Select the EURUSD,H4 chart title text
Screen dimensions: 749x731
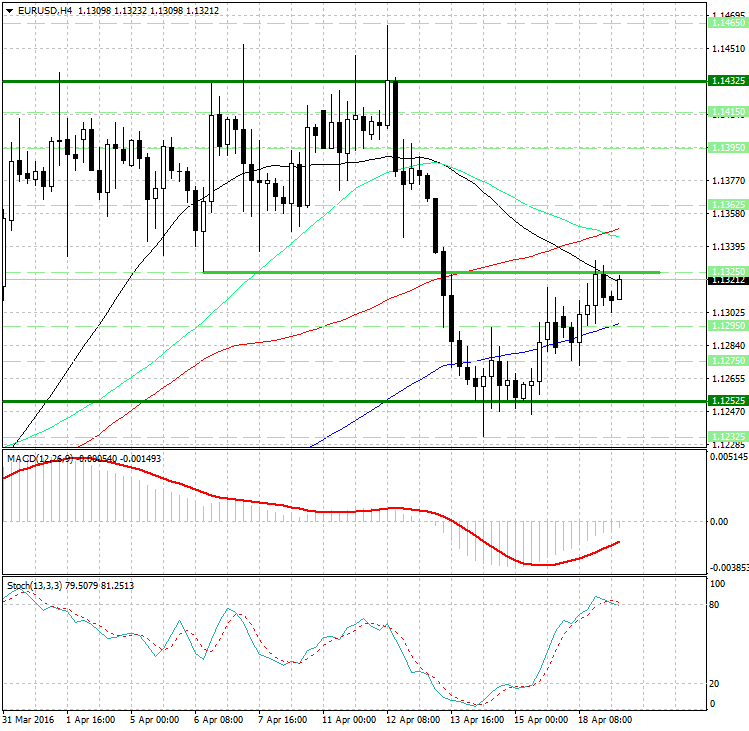point(45,11)
